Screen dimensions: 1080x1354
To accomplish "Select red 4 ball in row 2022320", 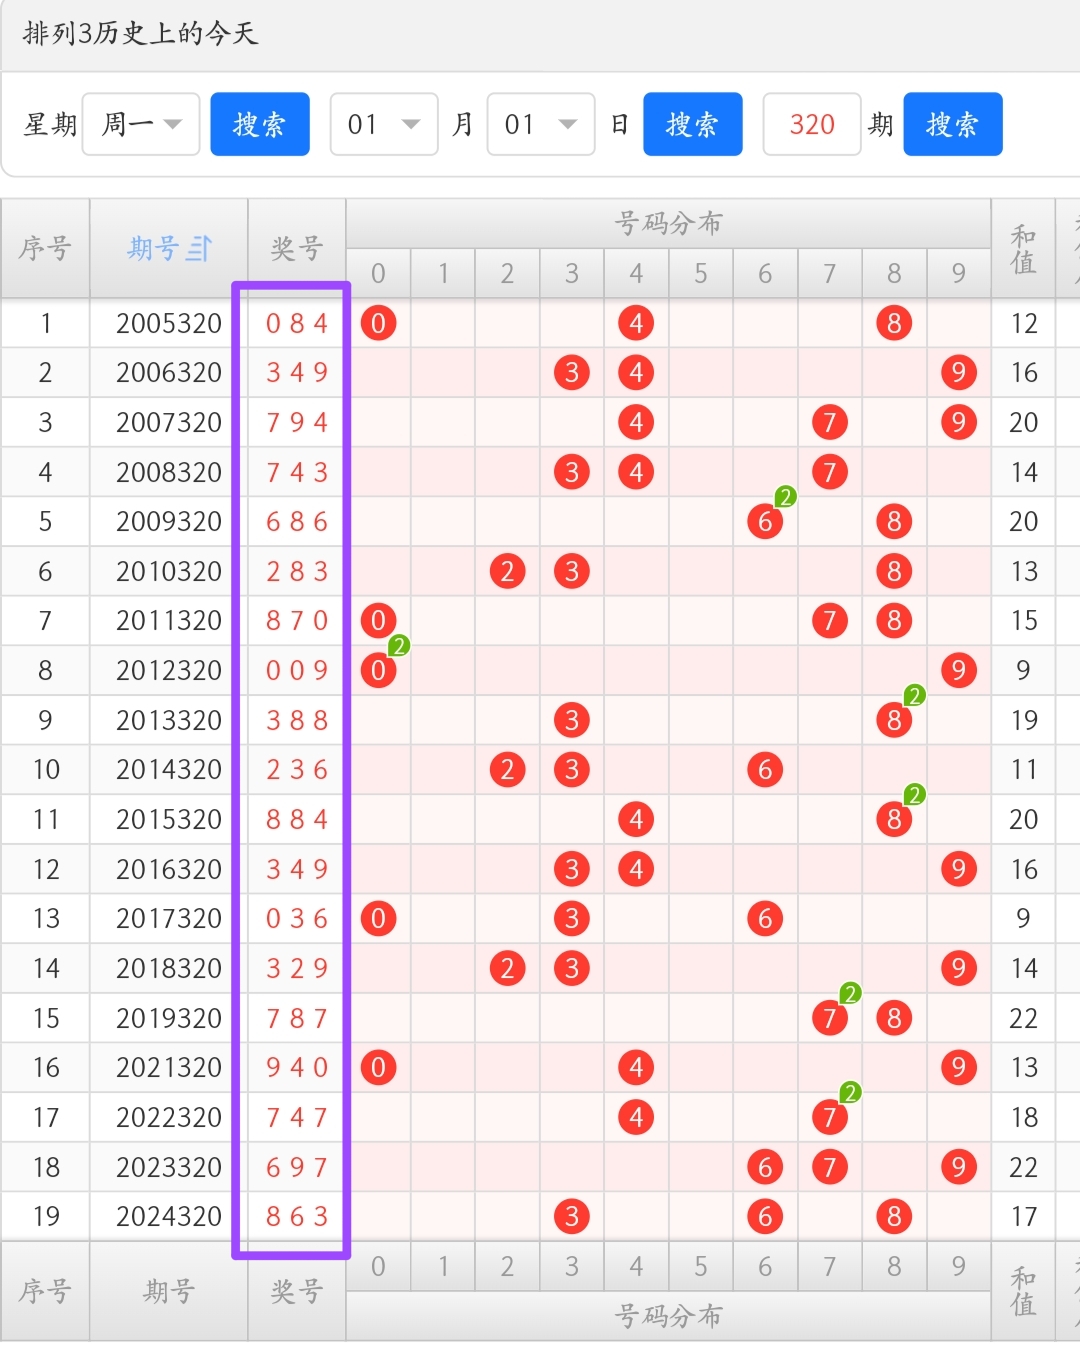I will click(636, 1117).
